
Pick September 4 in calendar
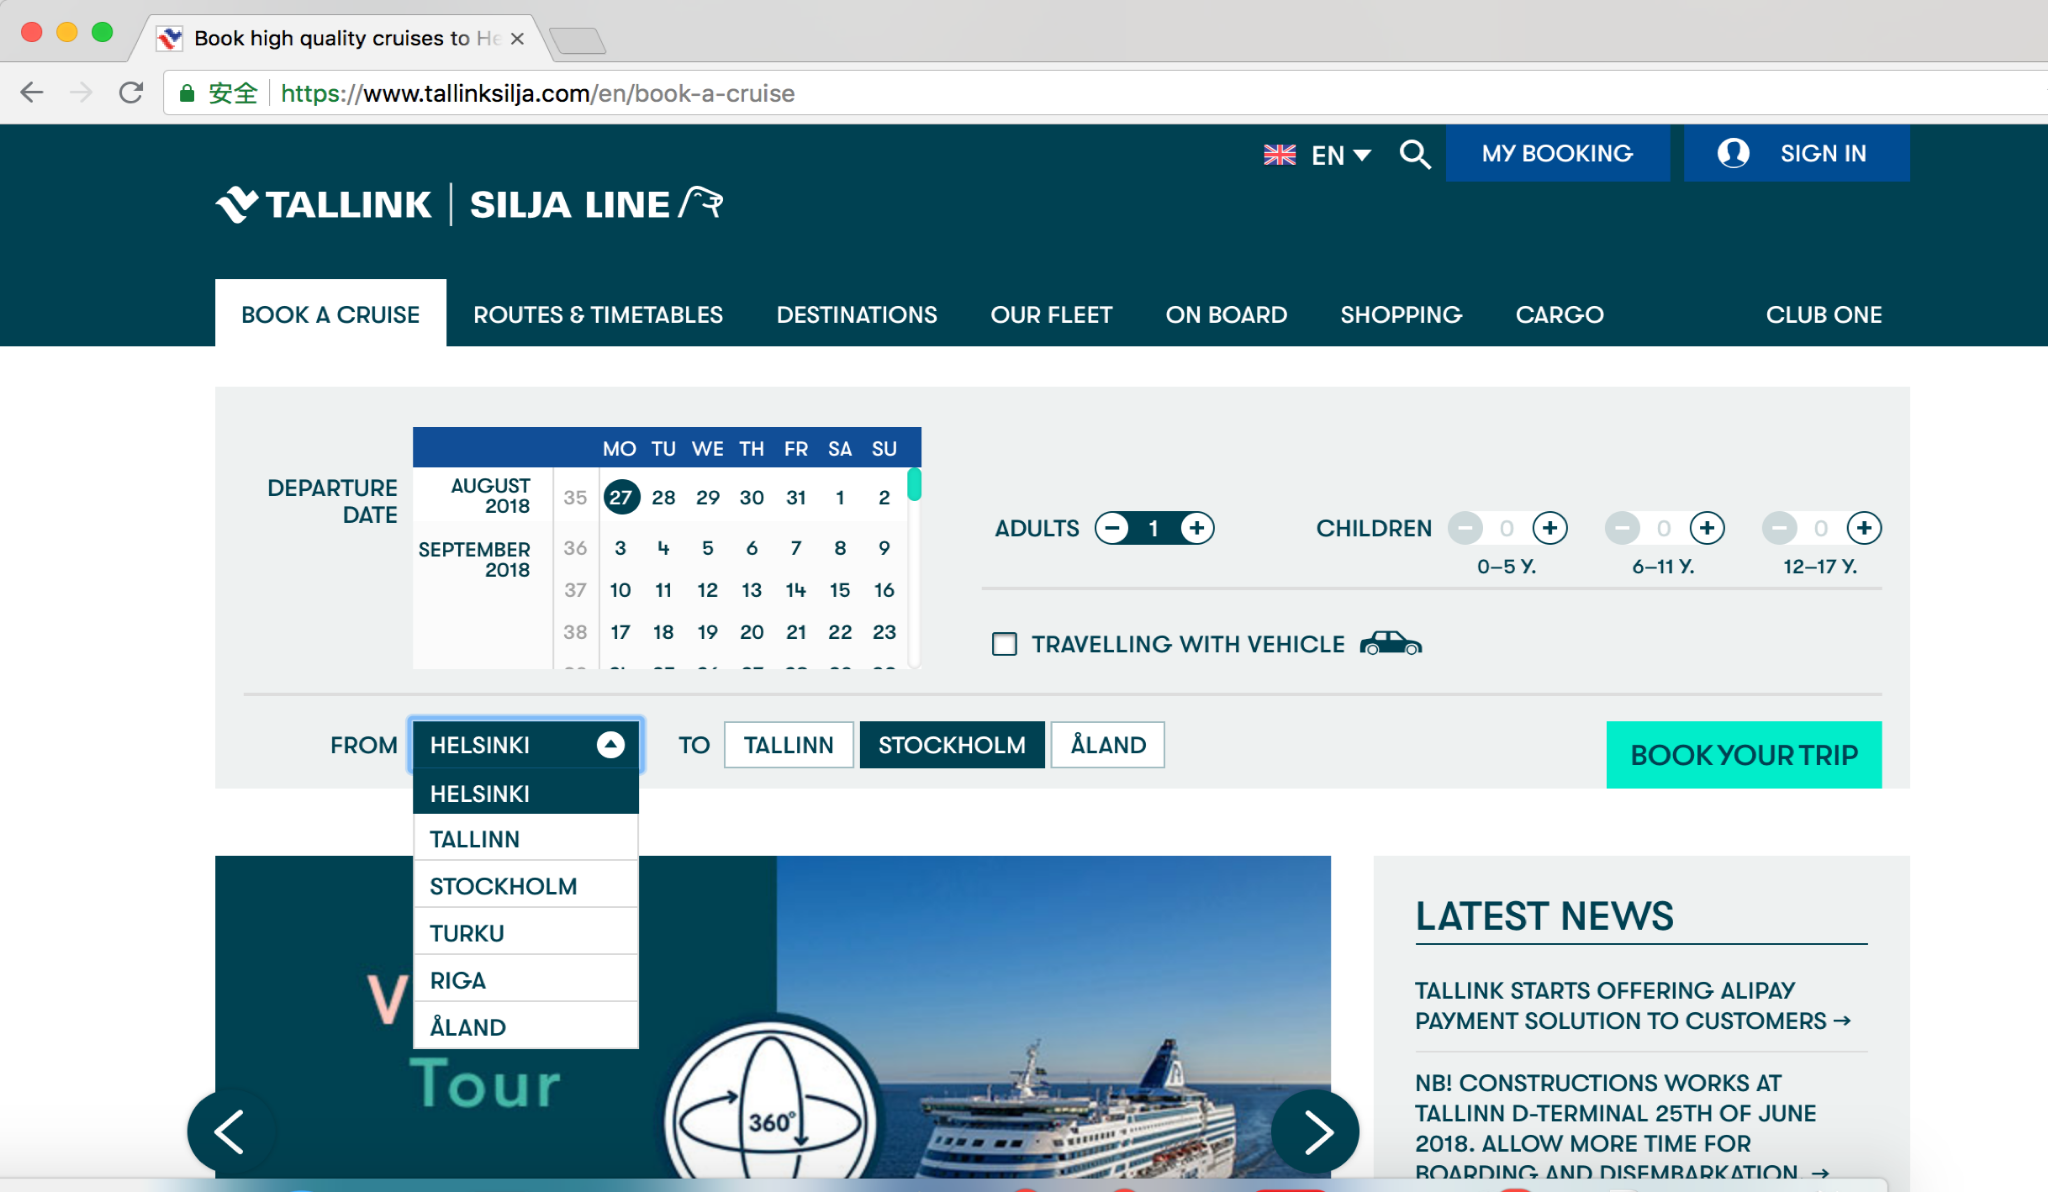point(663,548)
